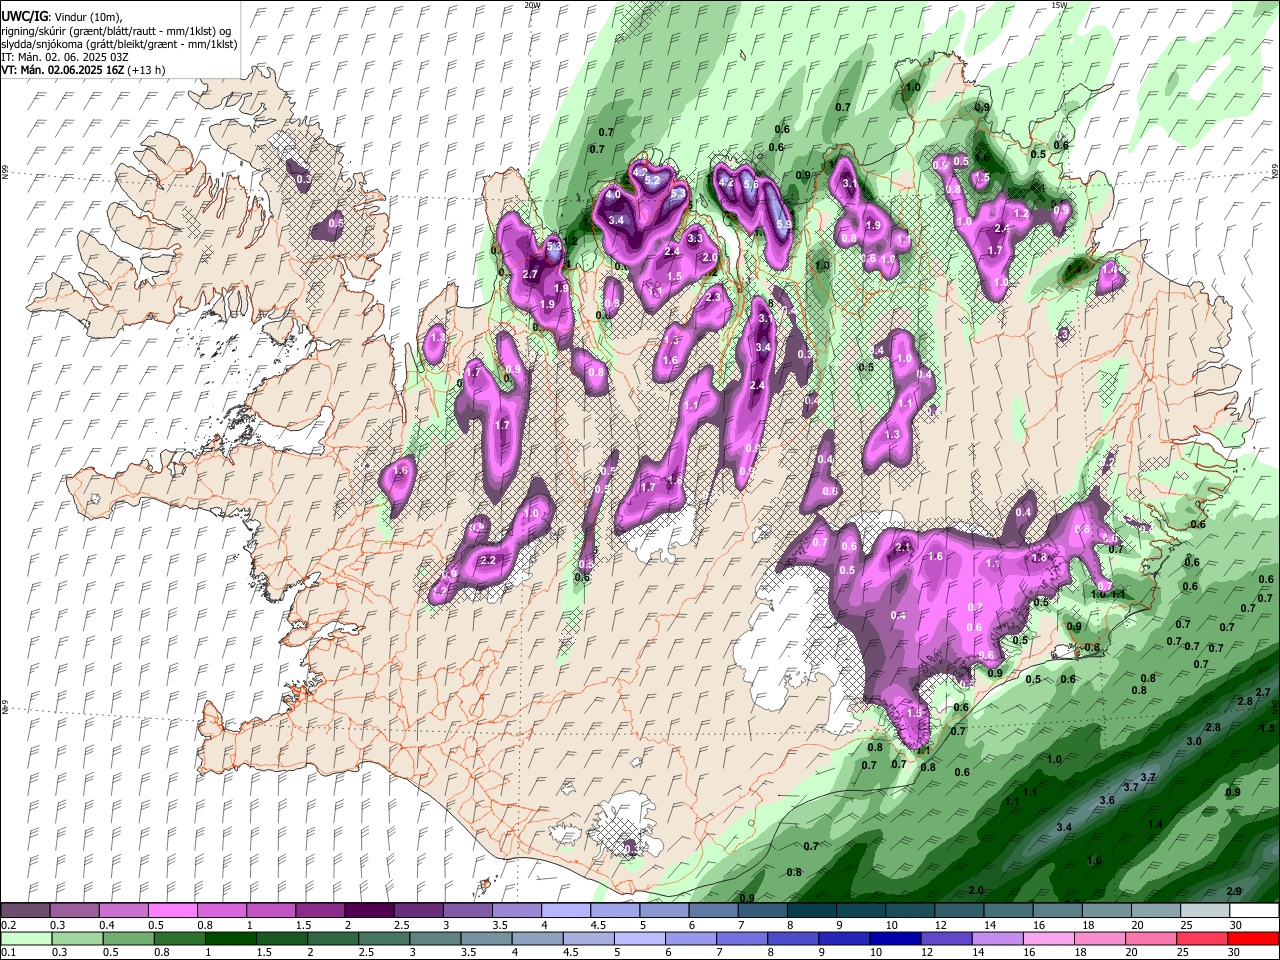Select the '3.6' rain value over the ocean

[1107, 800]
